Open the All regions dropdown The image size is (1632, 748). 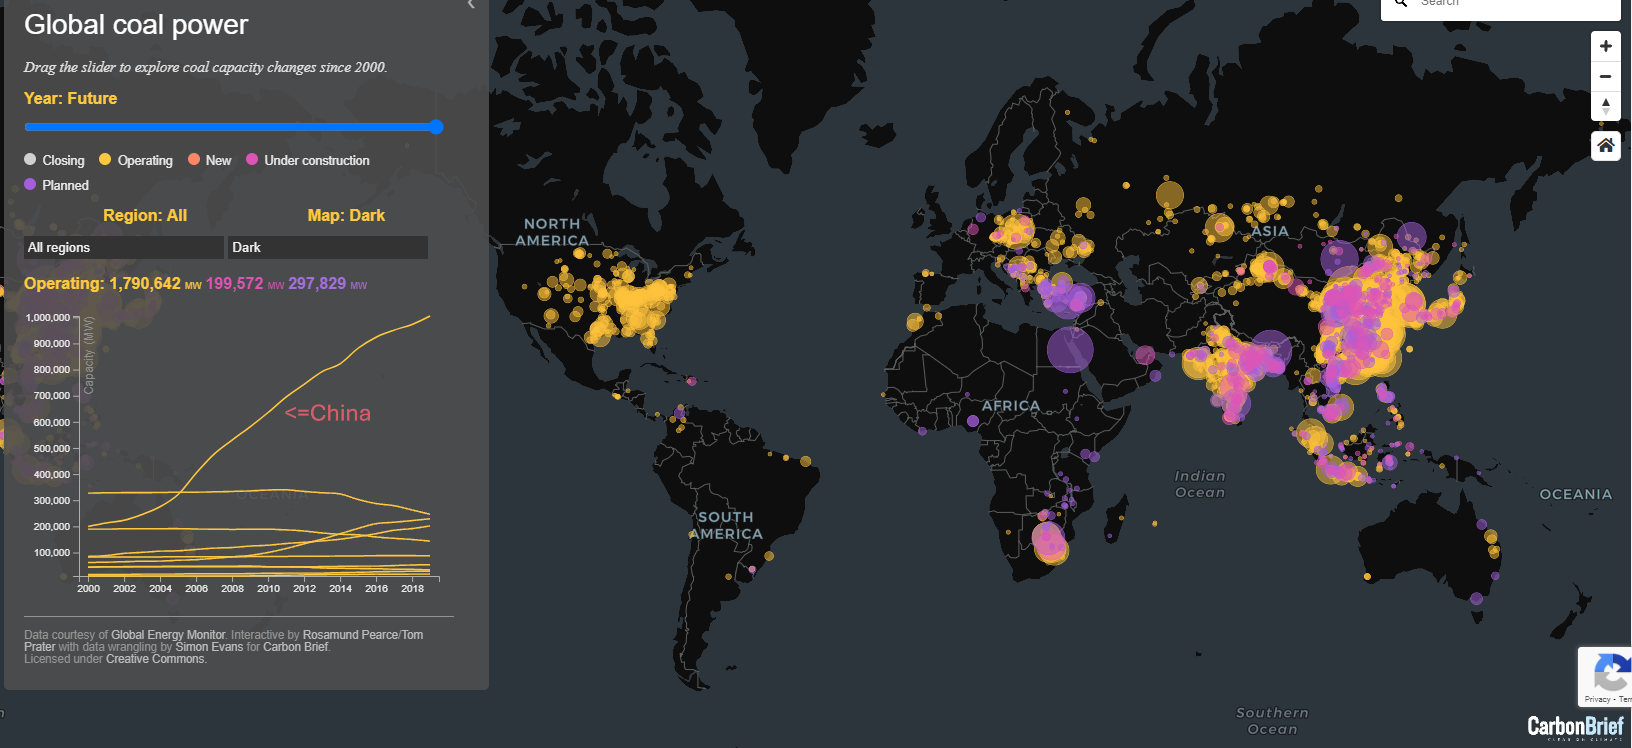124,247
